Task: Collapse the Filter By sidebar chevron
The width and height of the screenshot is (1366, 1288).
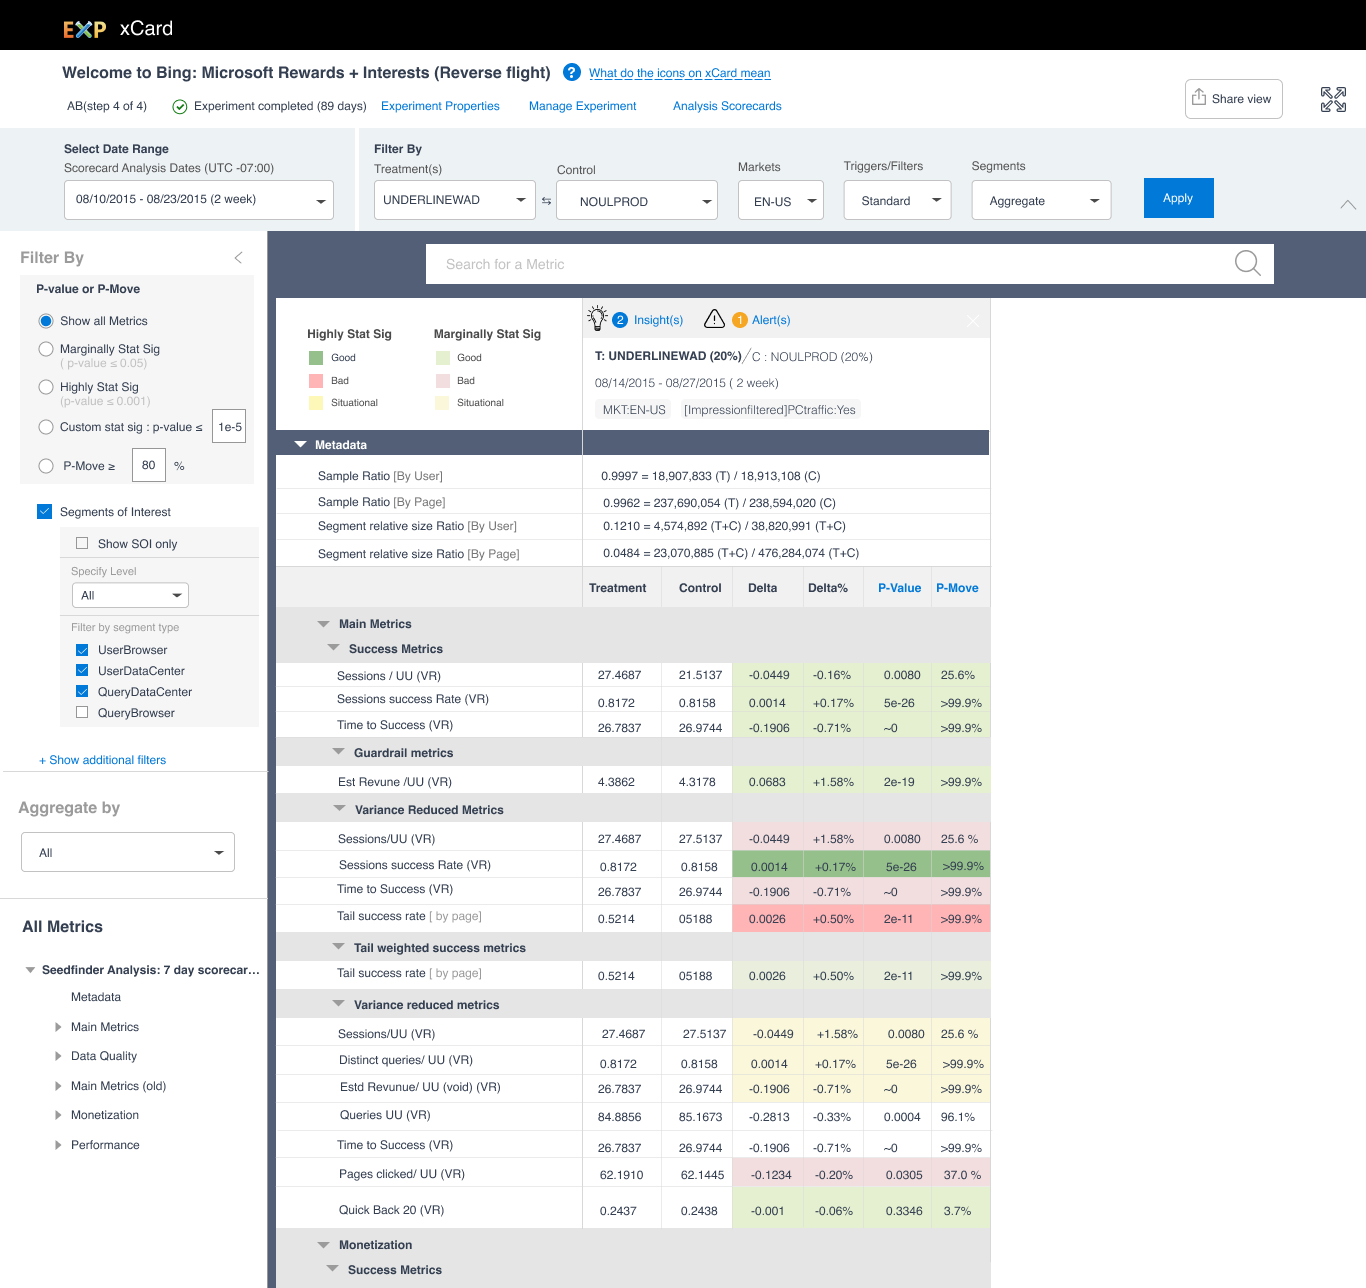Action: [x=238, y=258]
